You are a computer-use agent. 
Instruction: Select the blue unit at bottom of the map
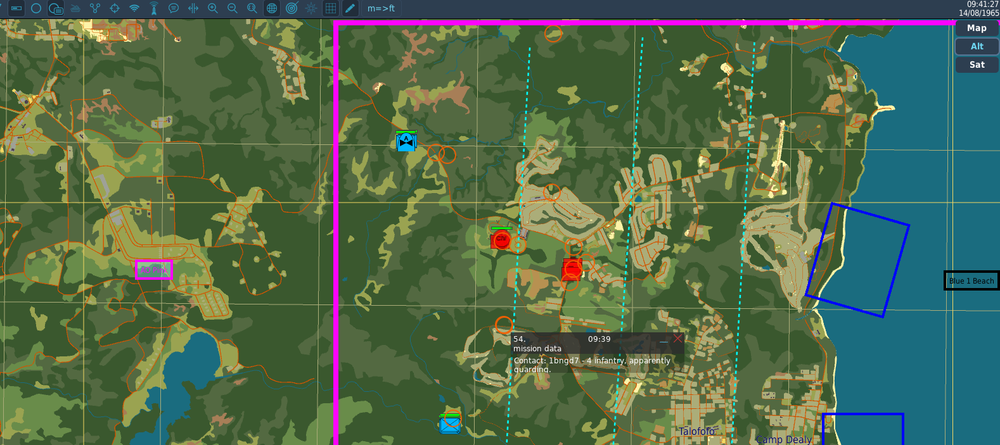pyautogui.click(x=450, y=423)
